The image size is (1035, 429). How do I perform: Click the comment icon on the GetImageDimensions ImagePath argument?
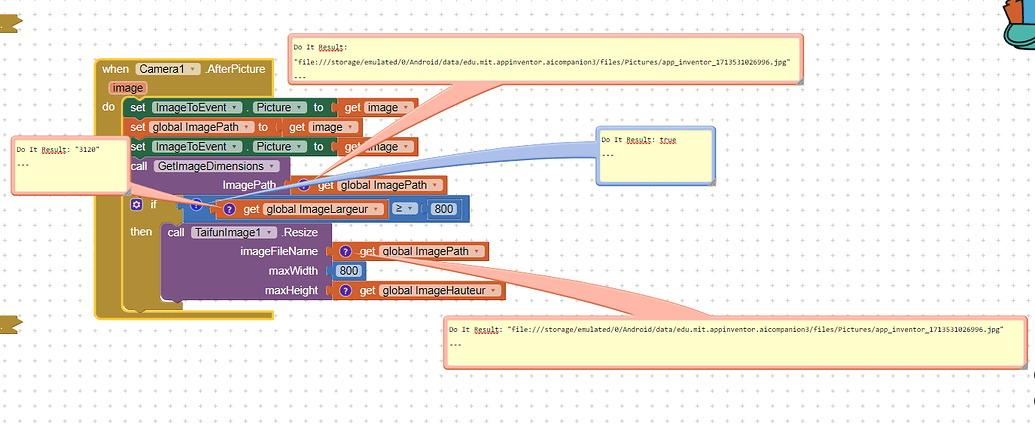[304, 185]
